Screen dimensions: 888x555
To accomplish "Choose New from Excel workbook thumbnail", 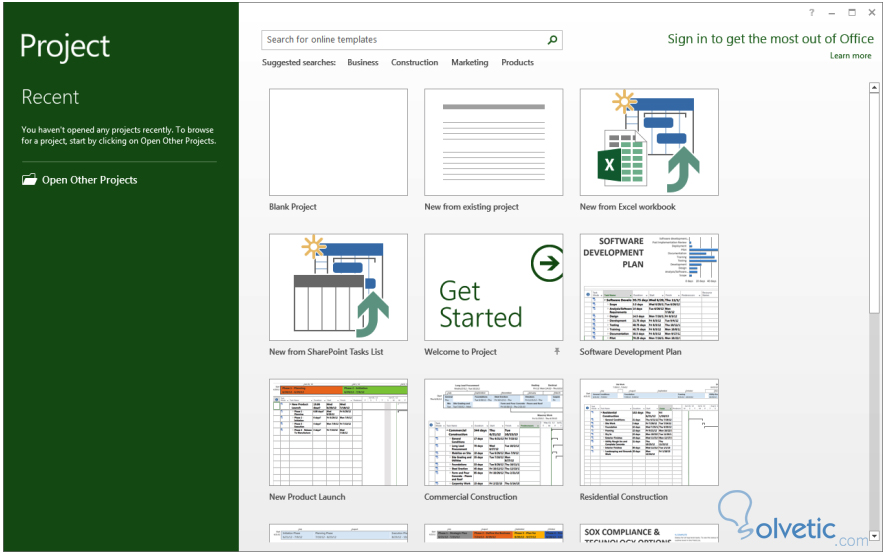I will click(x=649, y=142).
